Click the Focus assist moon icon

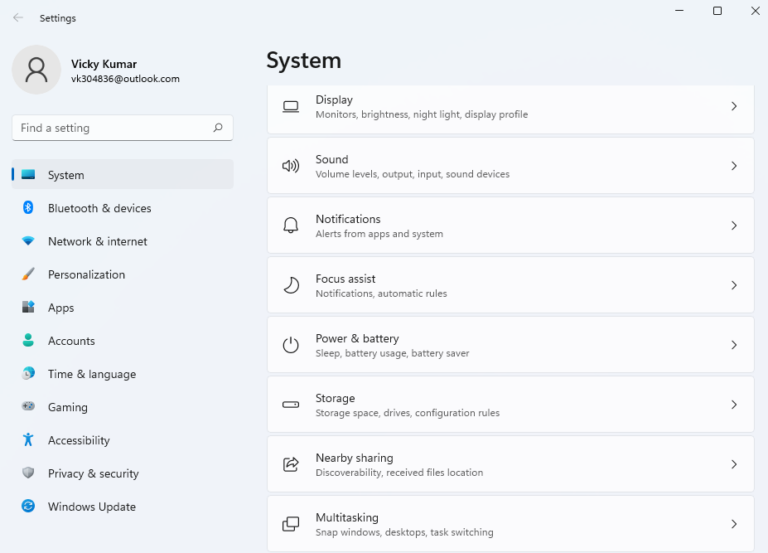pyautogui.click(x=291, y=285)
